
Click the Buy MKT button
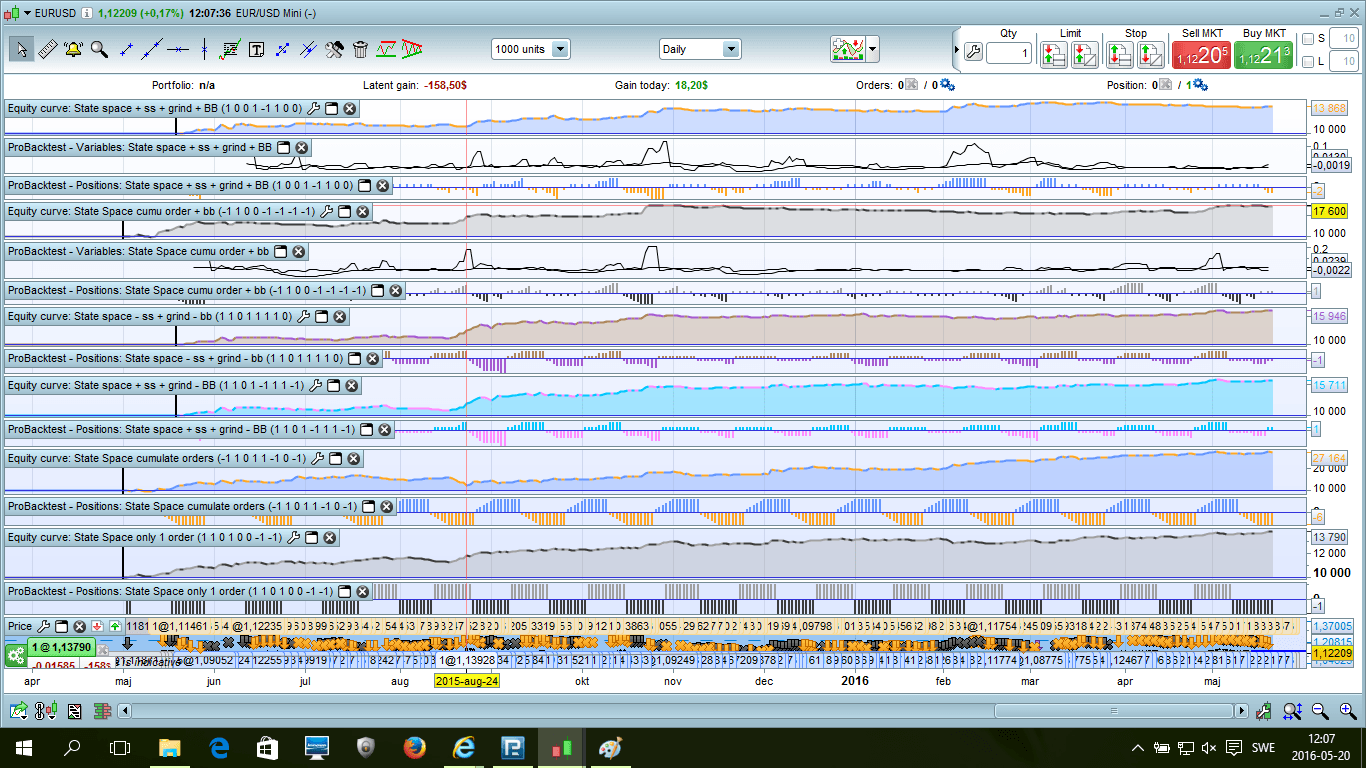1264,55
